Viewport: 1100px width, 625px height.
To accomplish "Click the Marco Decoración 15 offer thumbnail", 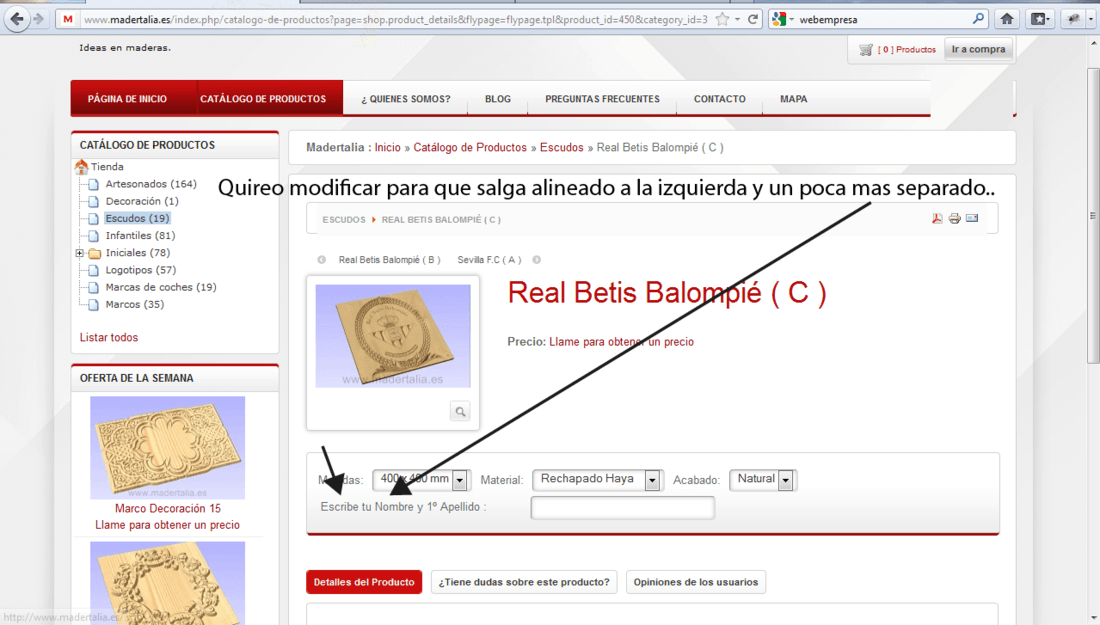I will [x=168, y=448].
